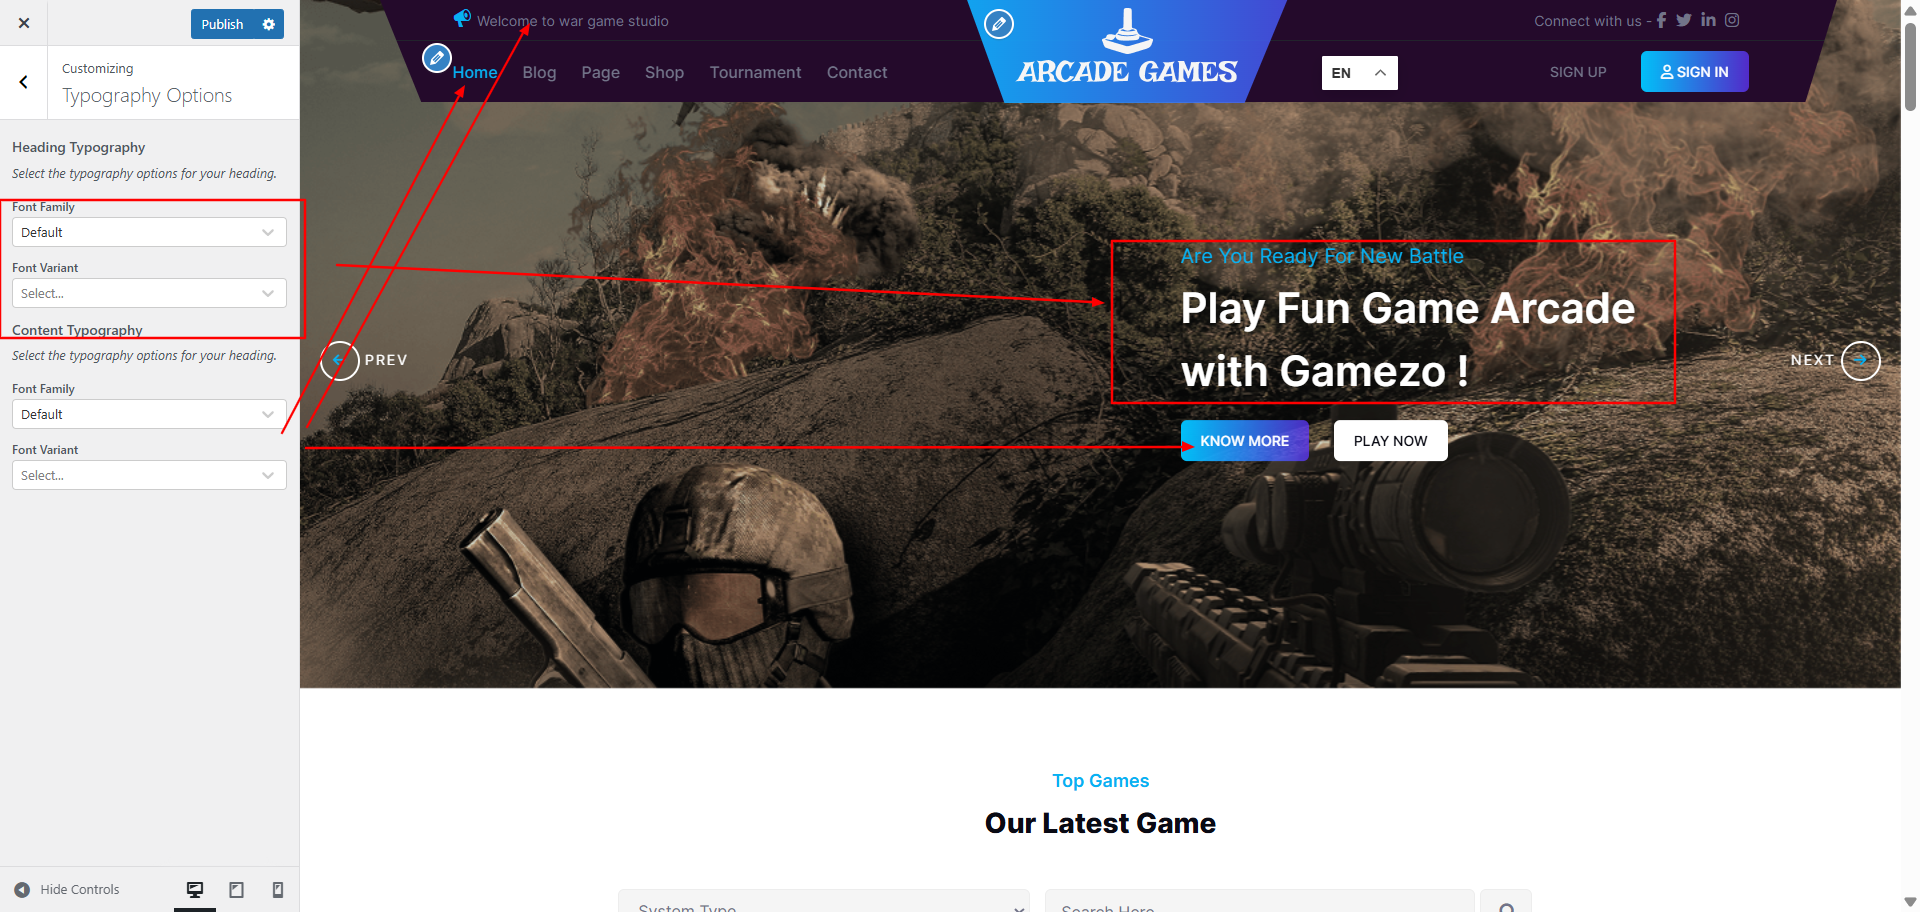Expand the EN language selector
Image resolution: width=1920 pixels, height=912 pixels.
[1360, 73]
